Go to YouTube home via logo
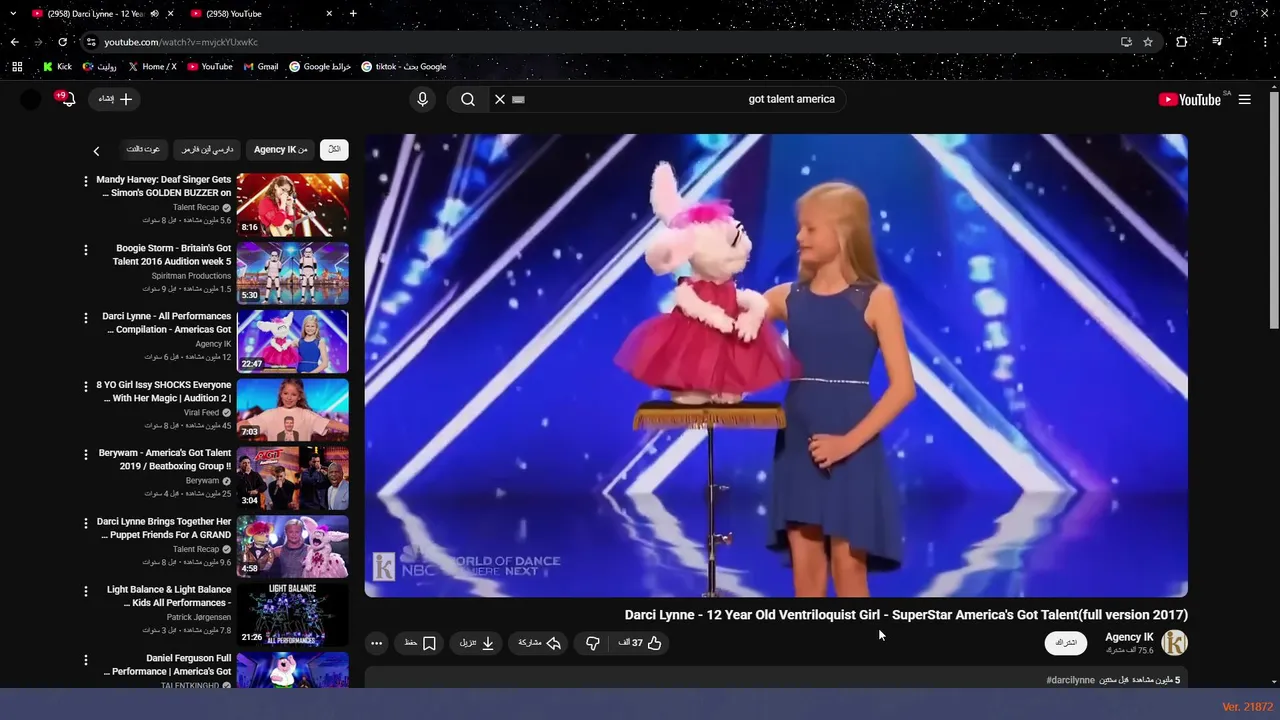1280x720 pixels. click(1190, 99)
